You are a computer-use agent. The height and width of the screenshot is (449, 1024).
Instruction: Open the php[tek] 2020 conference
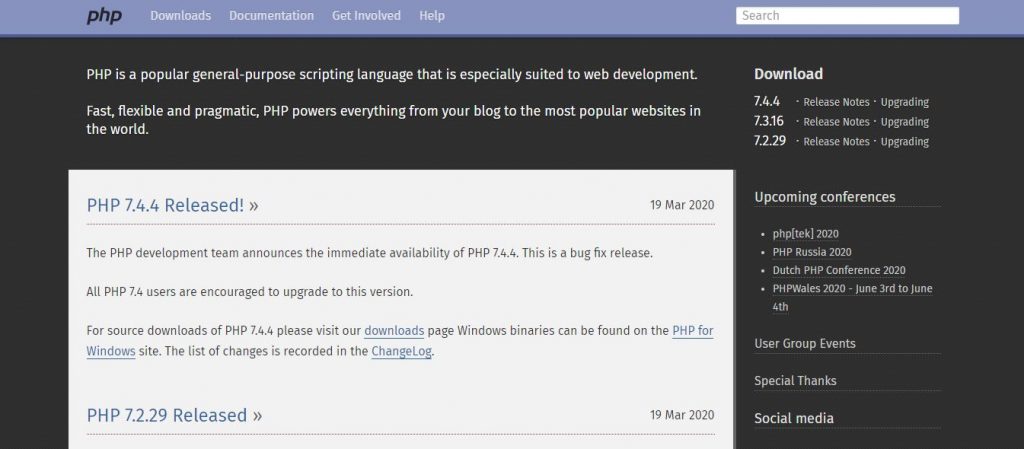point(805,234)
